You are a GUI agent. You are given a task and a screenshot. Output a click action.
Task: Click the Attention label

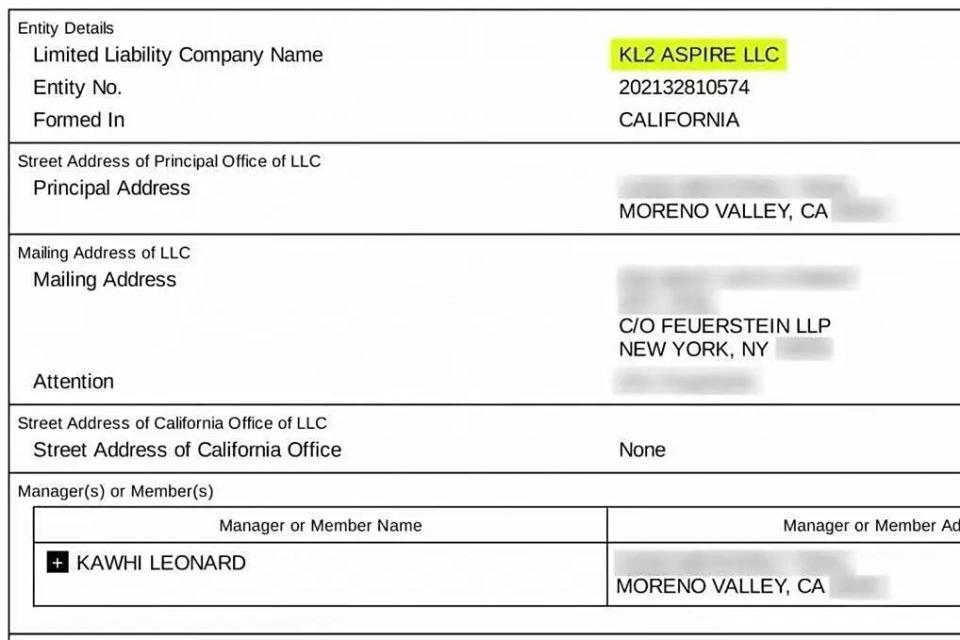pos(73,381)
